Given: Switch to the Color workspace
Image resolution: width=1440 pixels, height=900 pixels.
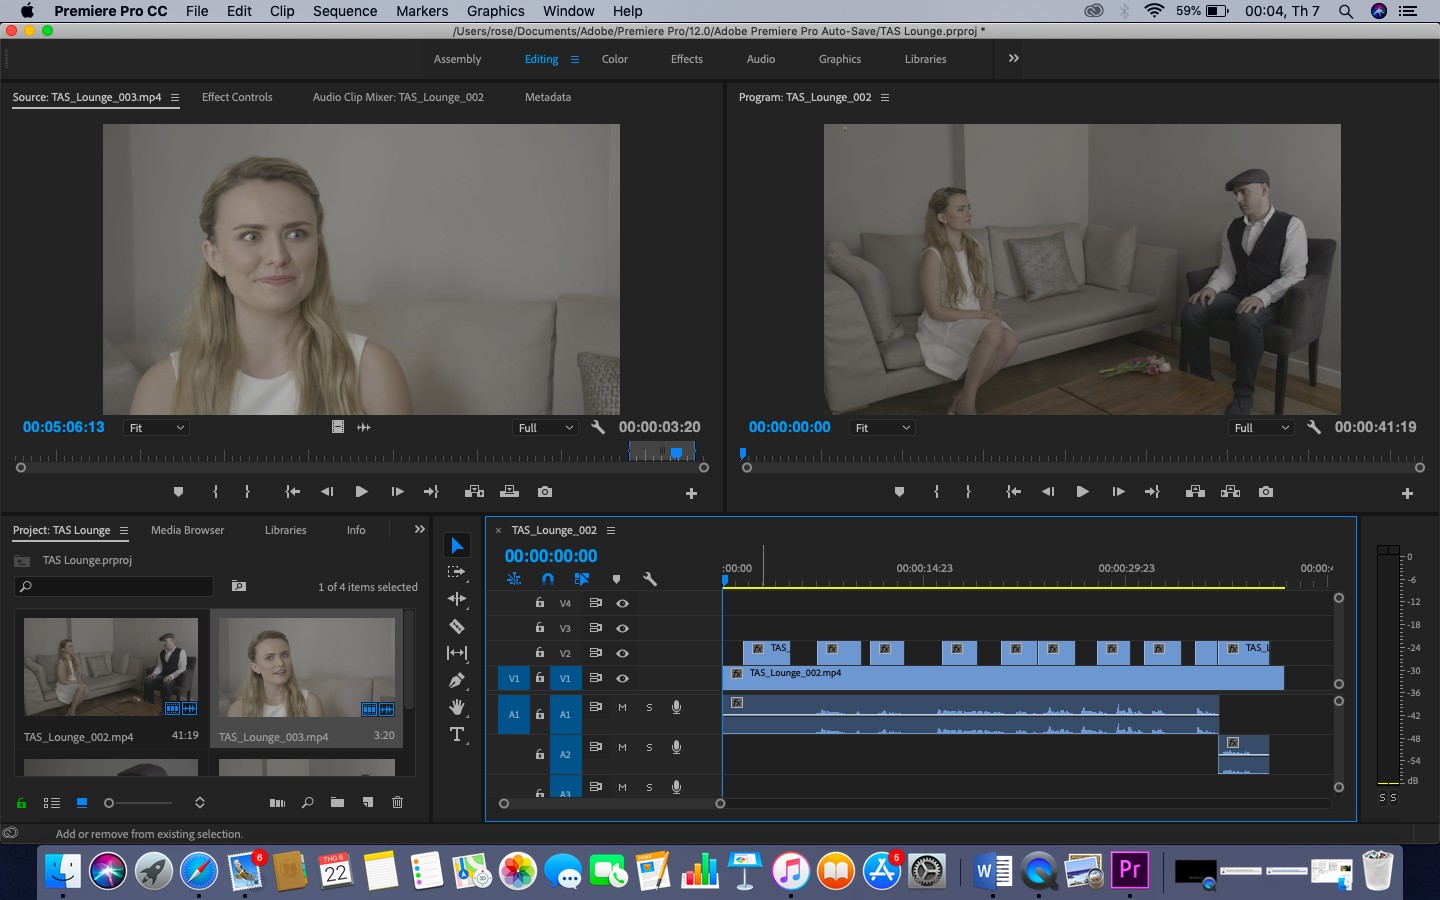Looking at the screenshot, I should pos(615,59).
